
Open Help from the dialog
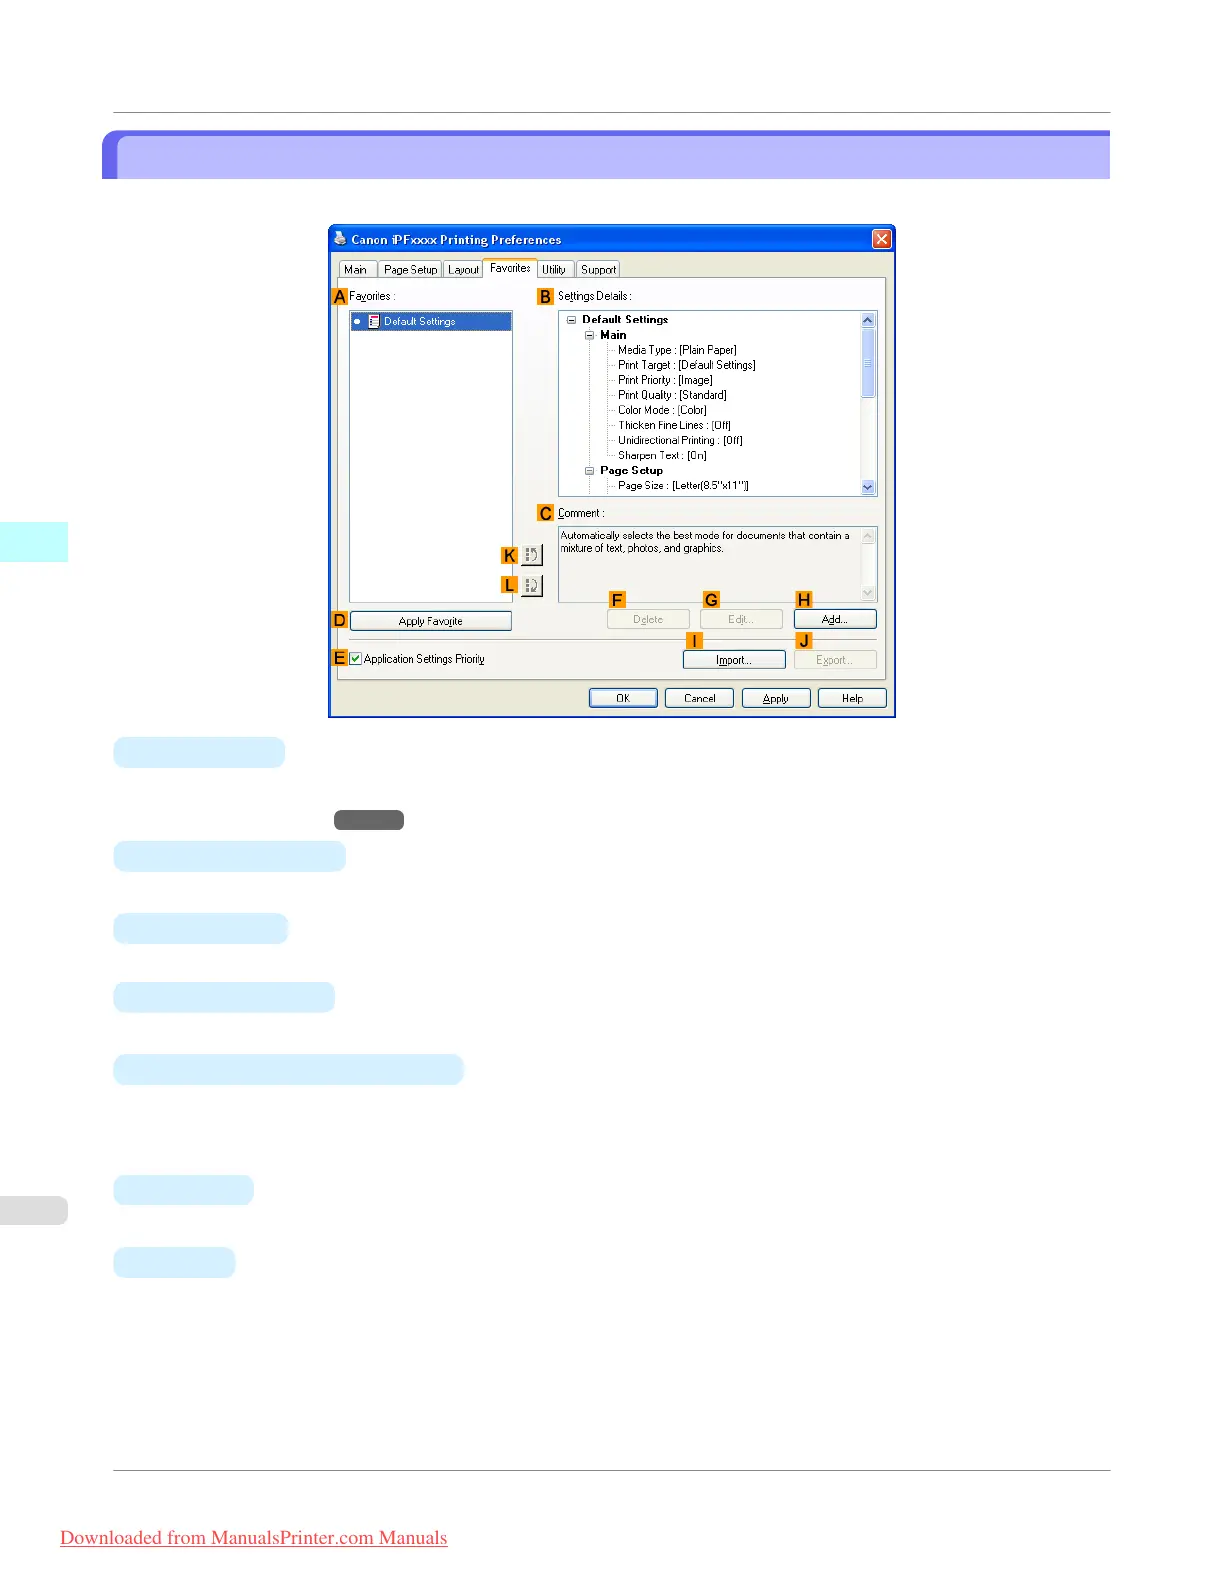[x=852, y=698]
